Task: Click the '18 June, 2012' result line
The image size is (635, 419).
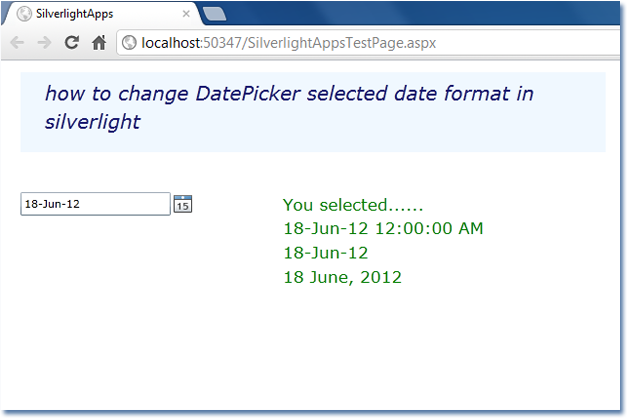Action: (342, 277)
